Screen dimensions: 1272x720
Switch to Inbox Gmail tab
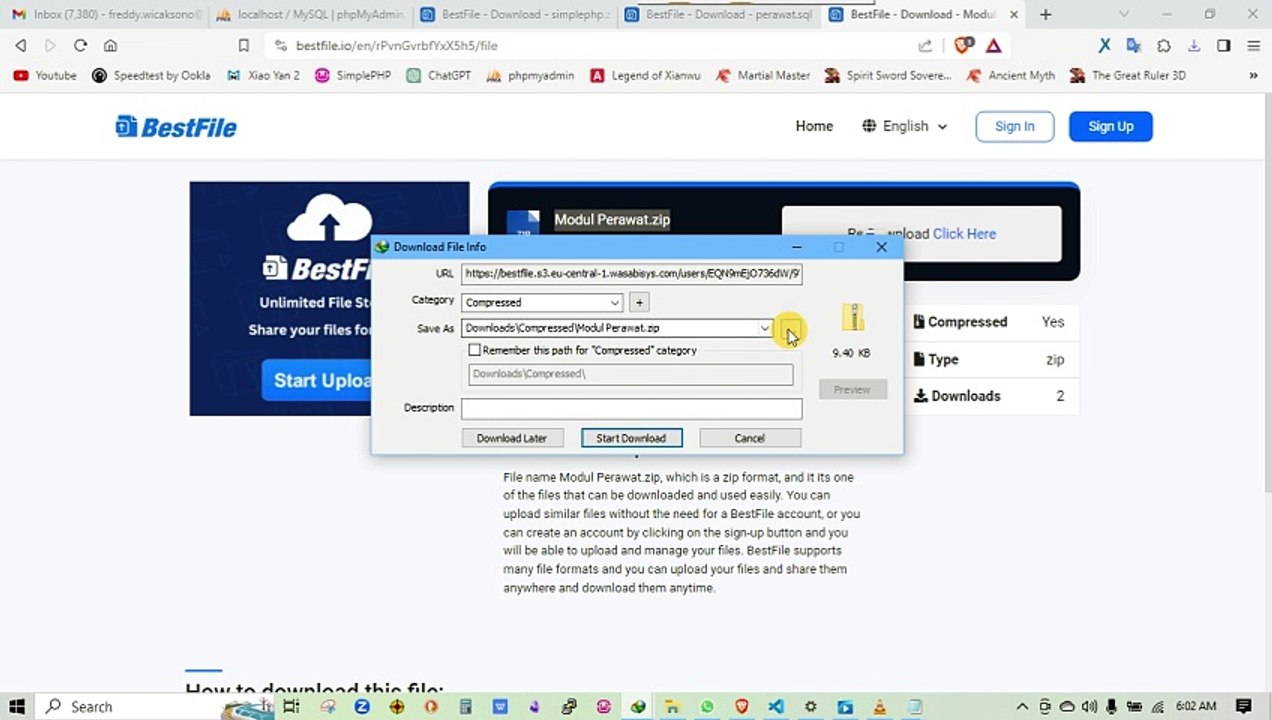click(x=105, y=14)
